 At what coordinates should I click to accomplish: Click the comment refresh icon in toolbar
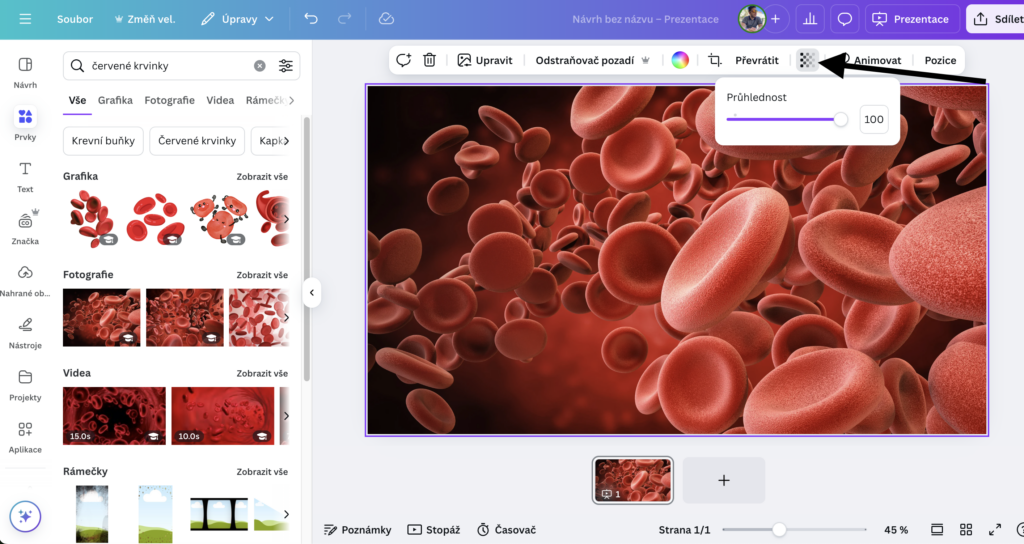[403, 60]
